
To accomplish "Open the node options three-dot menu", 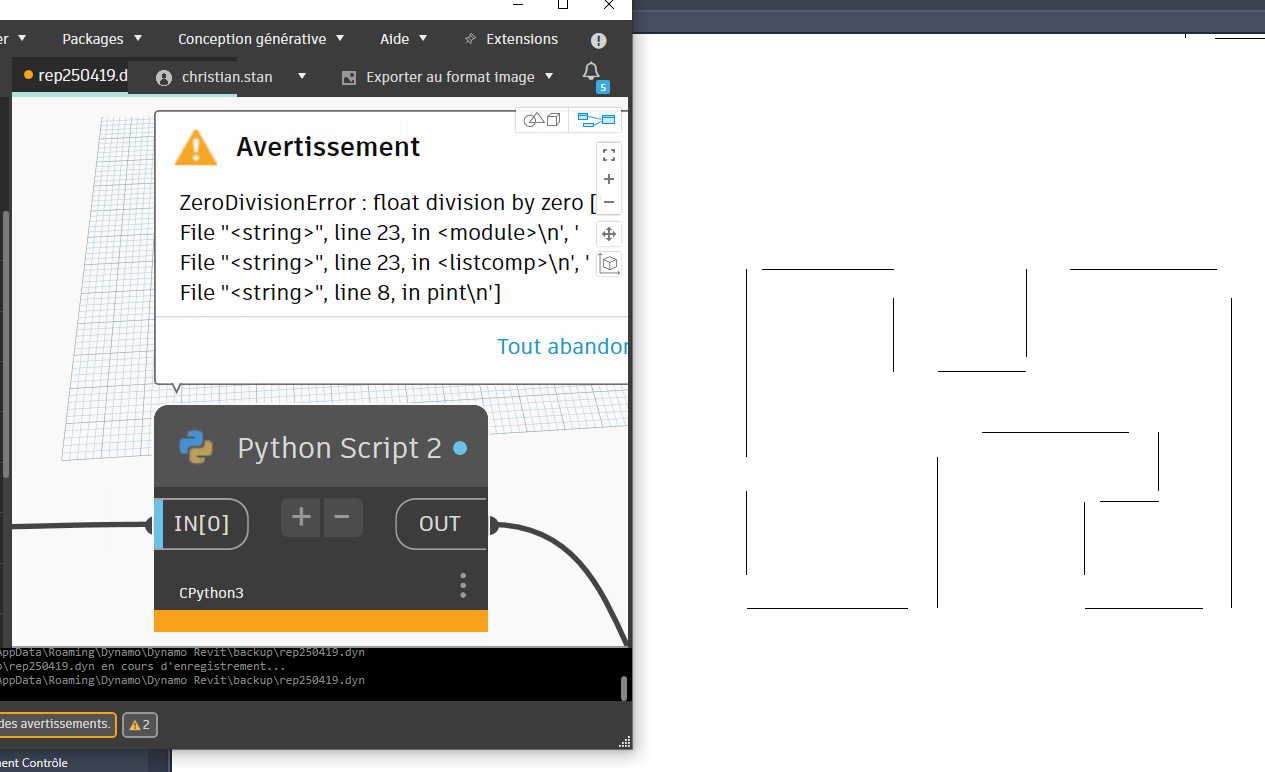I will pos(463,586).
